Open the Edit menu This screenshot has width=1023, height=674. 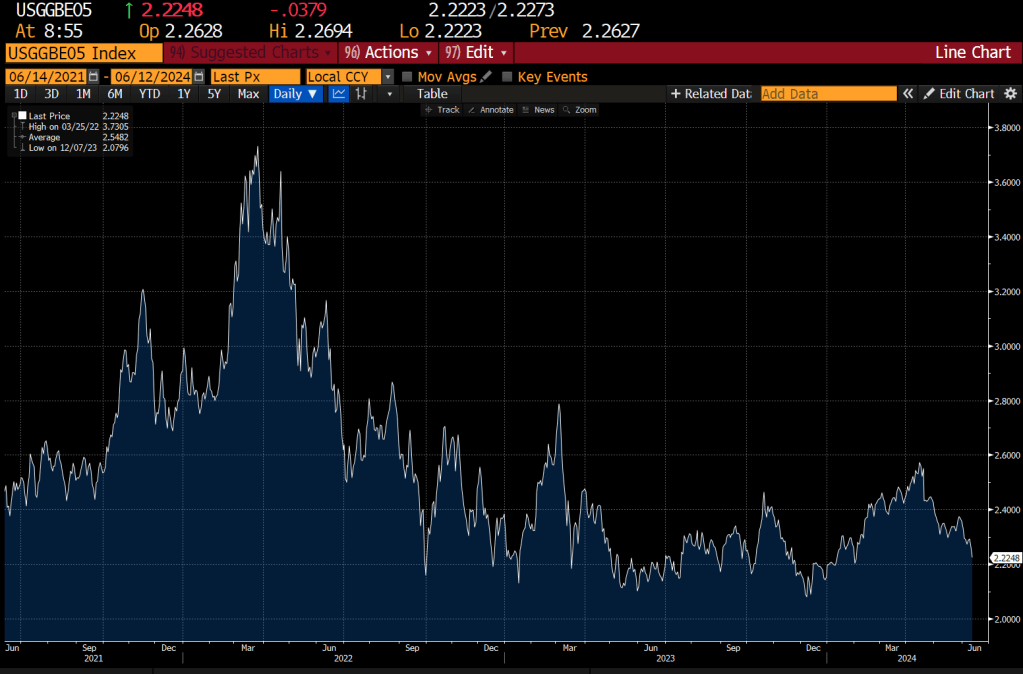(476, 52)
